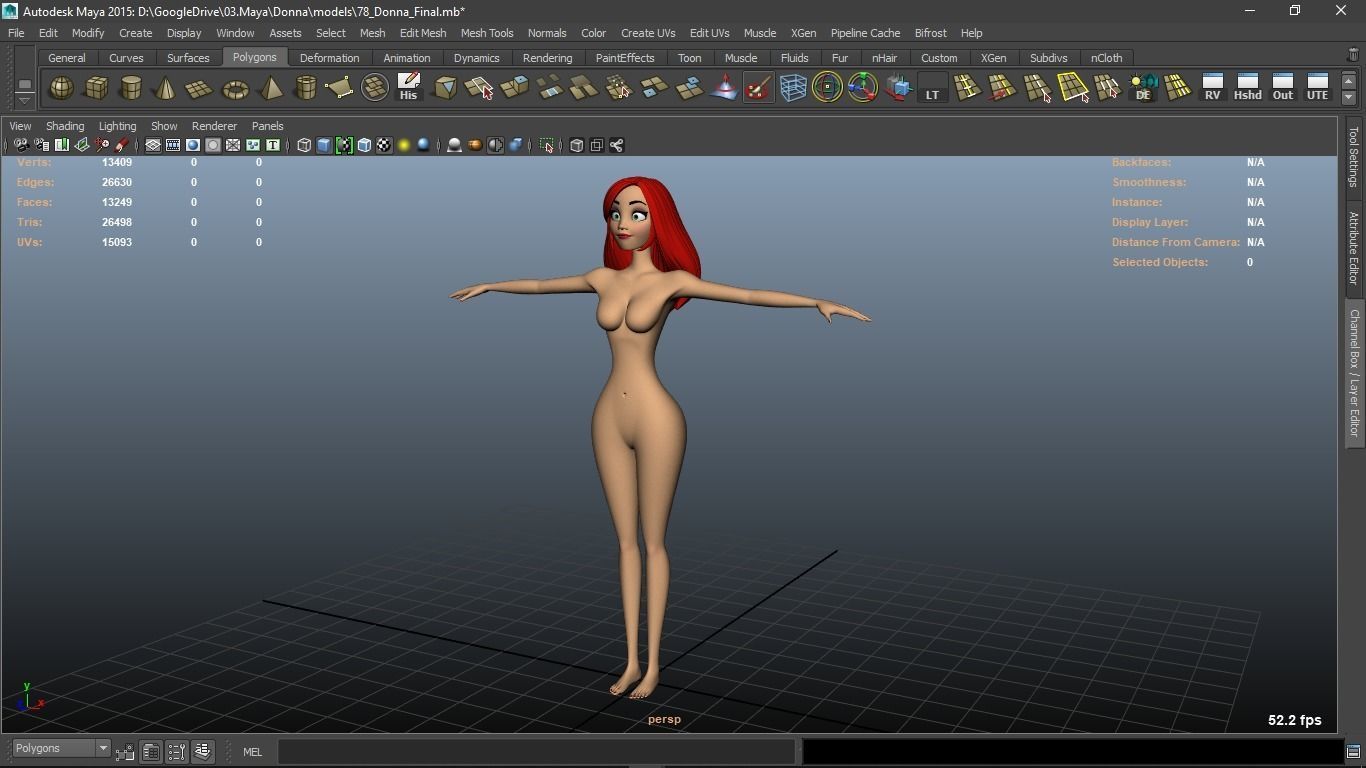Click in the MEL command input field
This screenshot has width=1366, height=768.
[x=537, y=751]
